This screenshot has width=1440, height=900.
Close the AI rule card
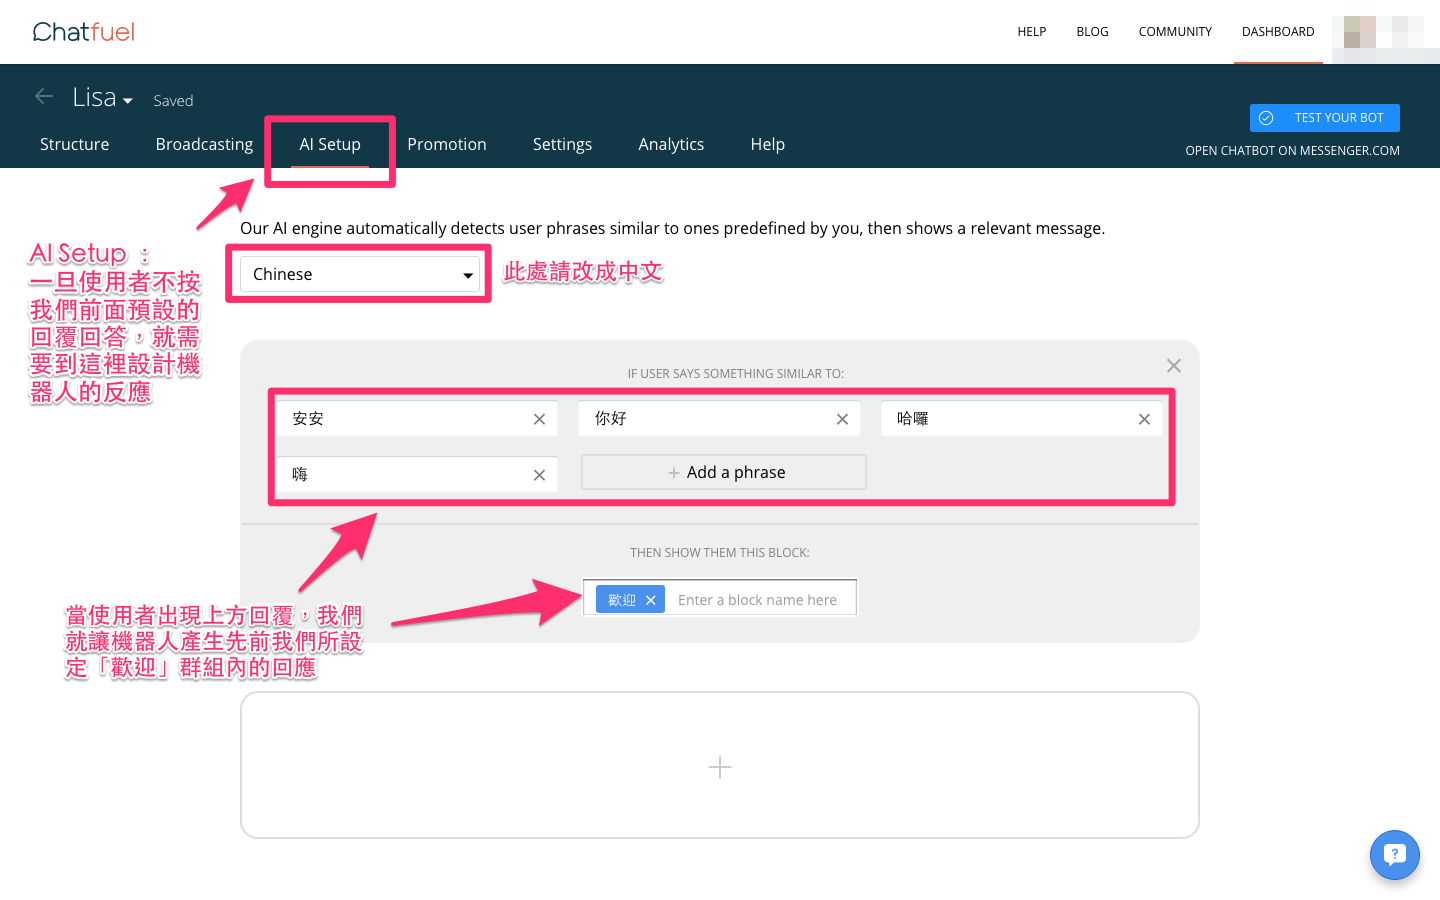pyautogui.click(x=1174, y=366)
